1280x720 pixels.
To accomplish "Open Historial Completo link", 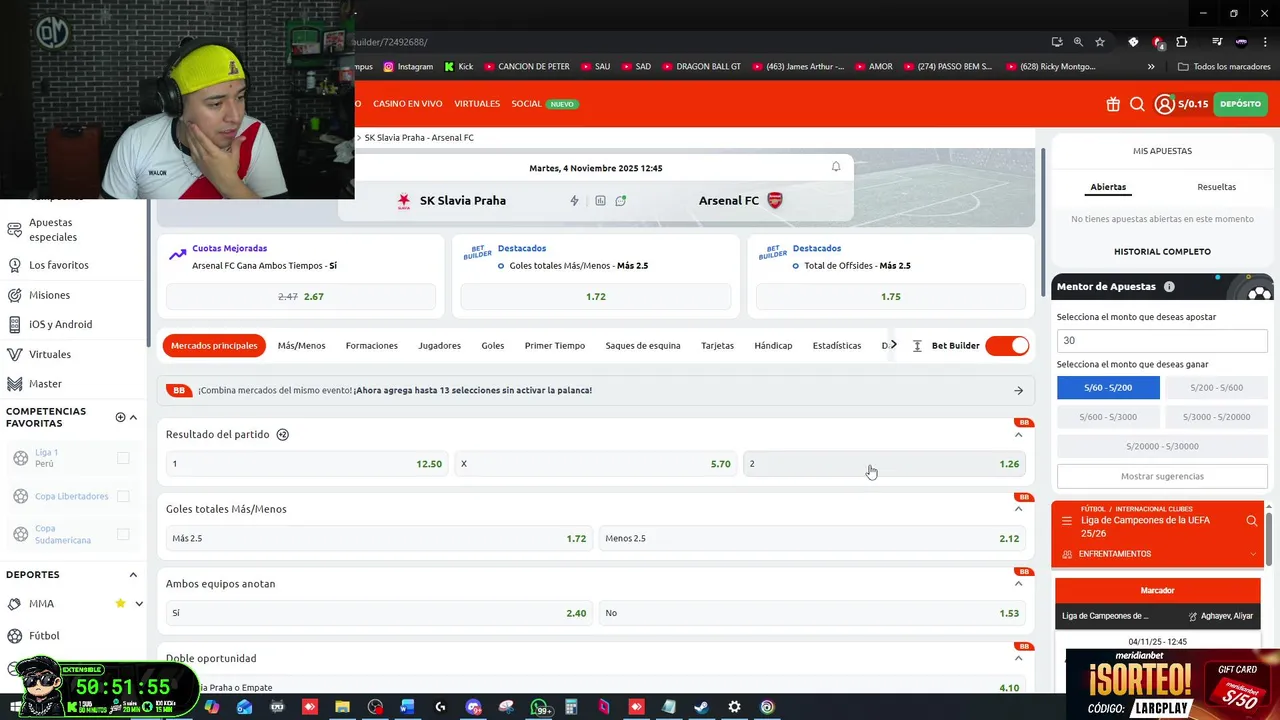I will 1162,252.
